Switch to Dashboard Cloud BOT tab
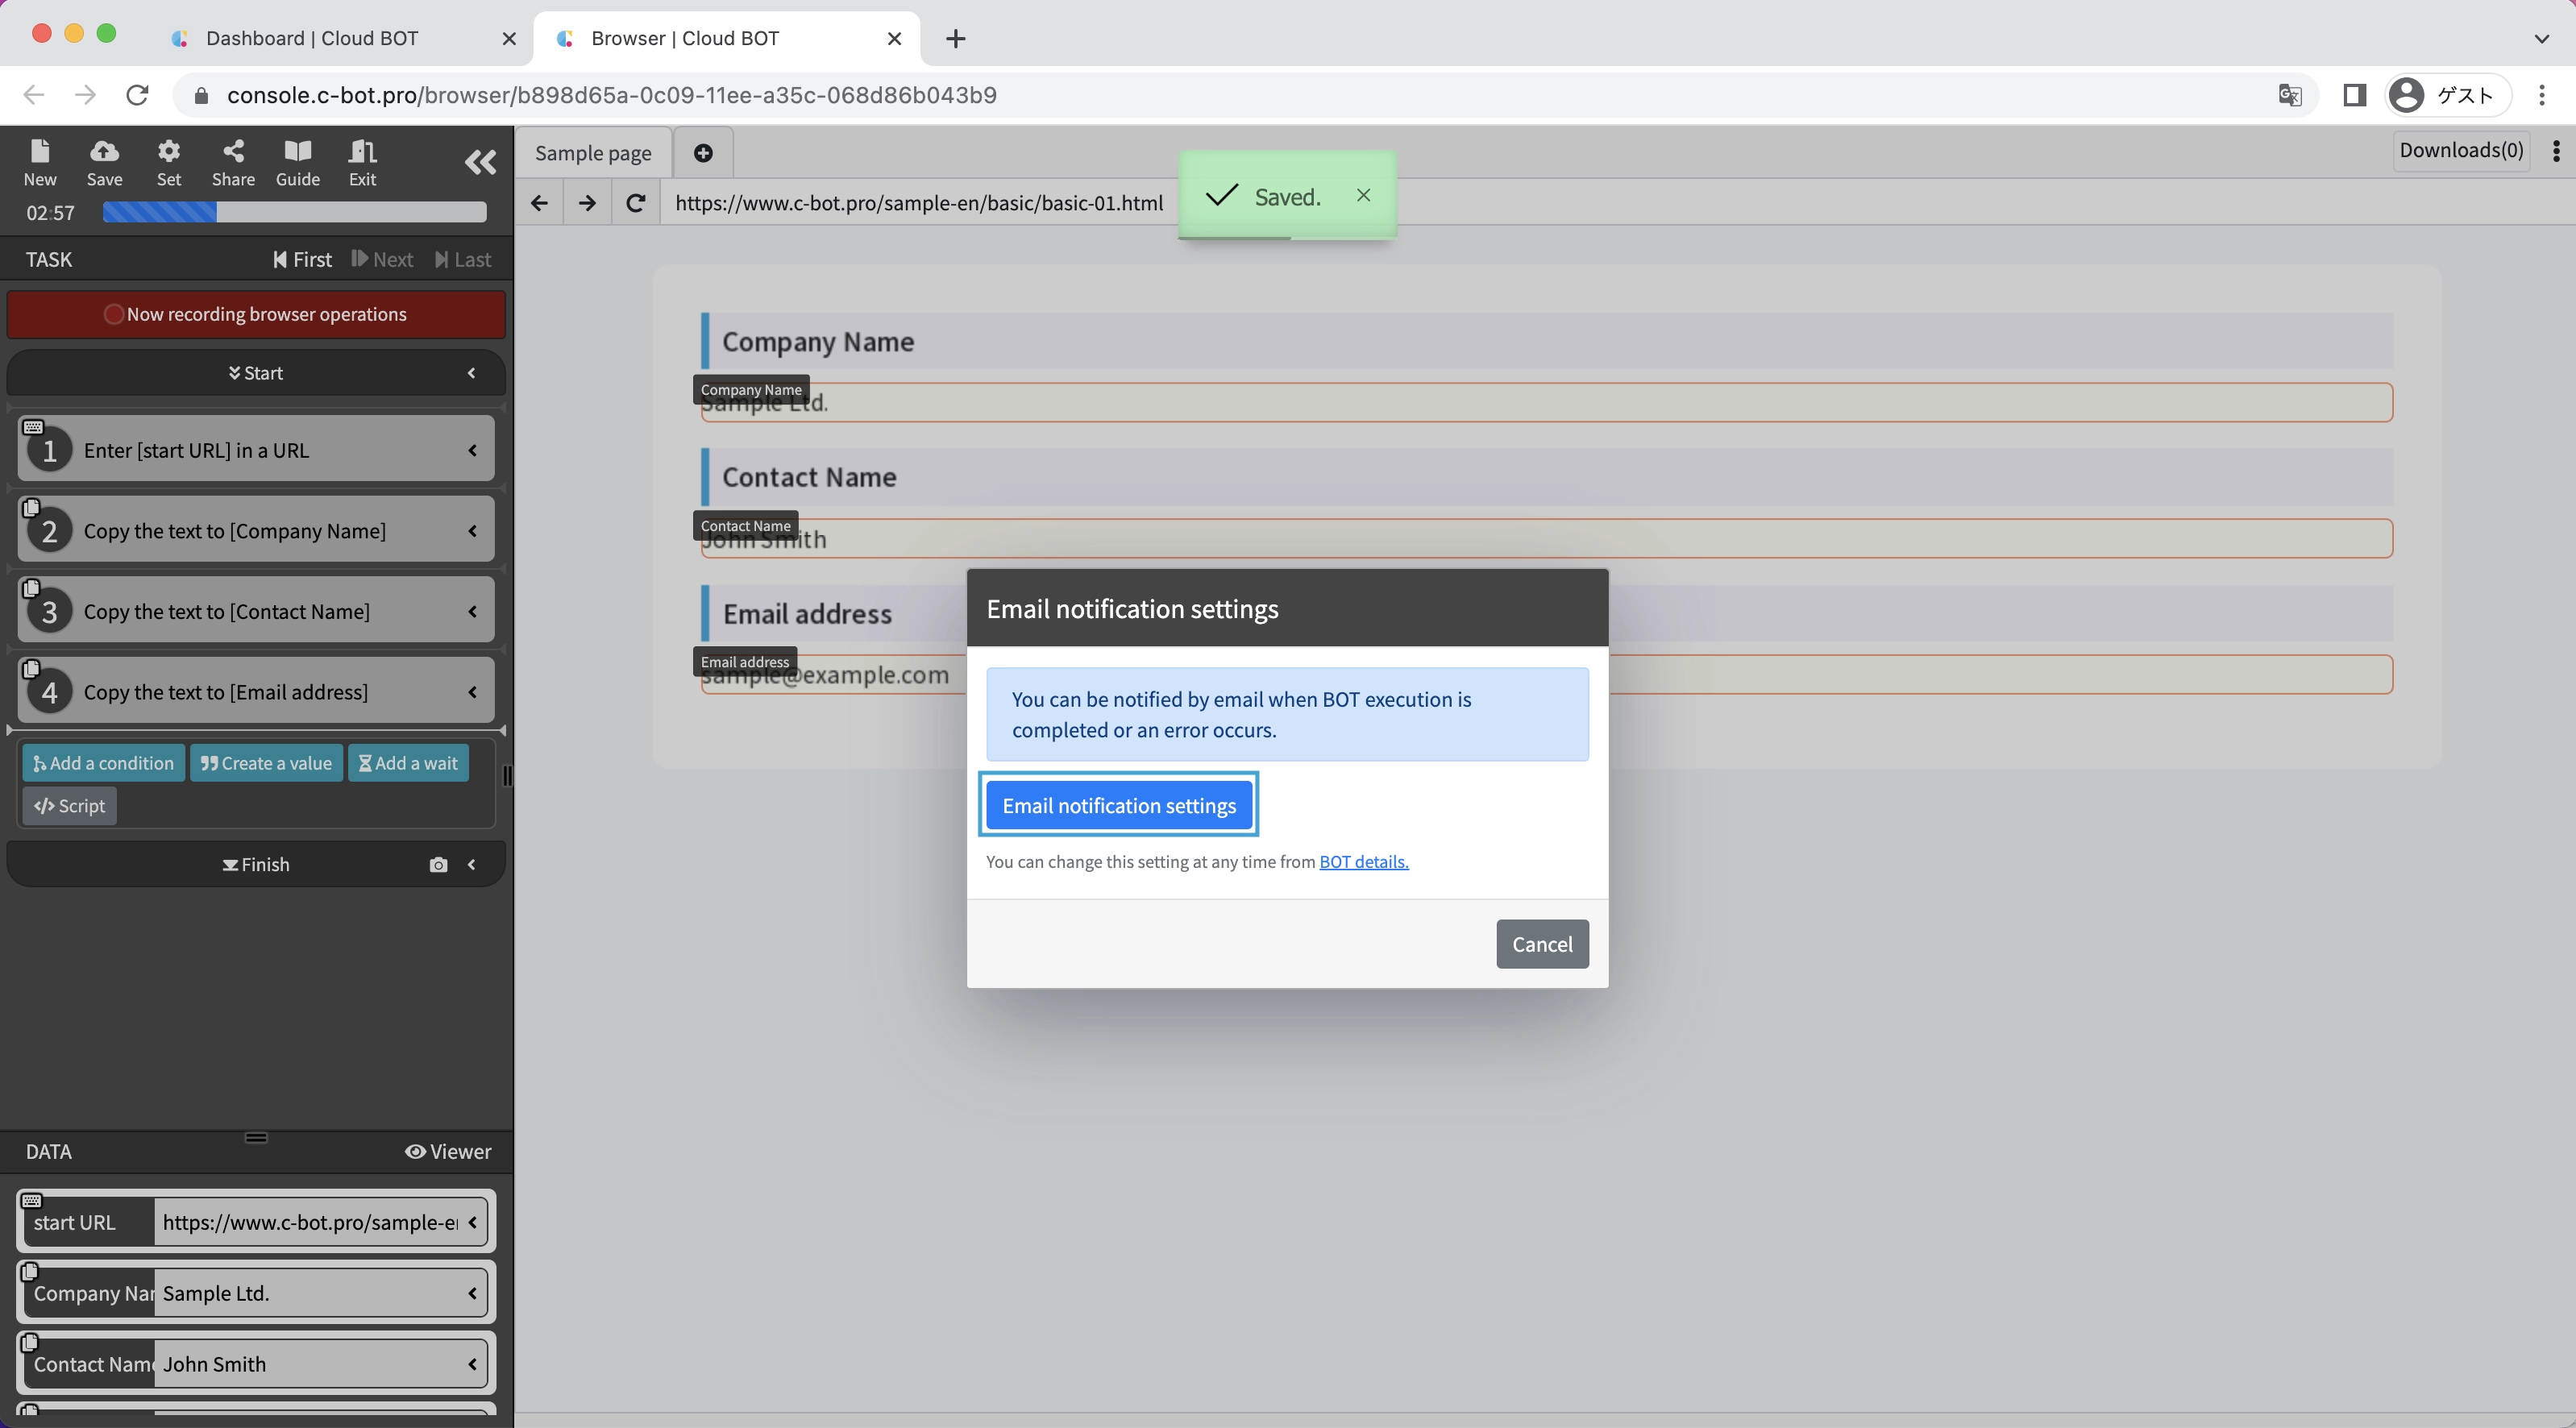This screenshot has height=1428, width=2576. click(312, 38)
